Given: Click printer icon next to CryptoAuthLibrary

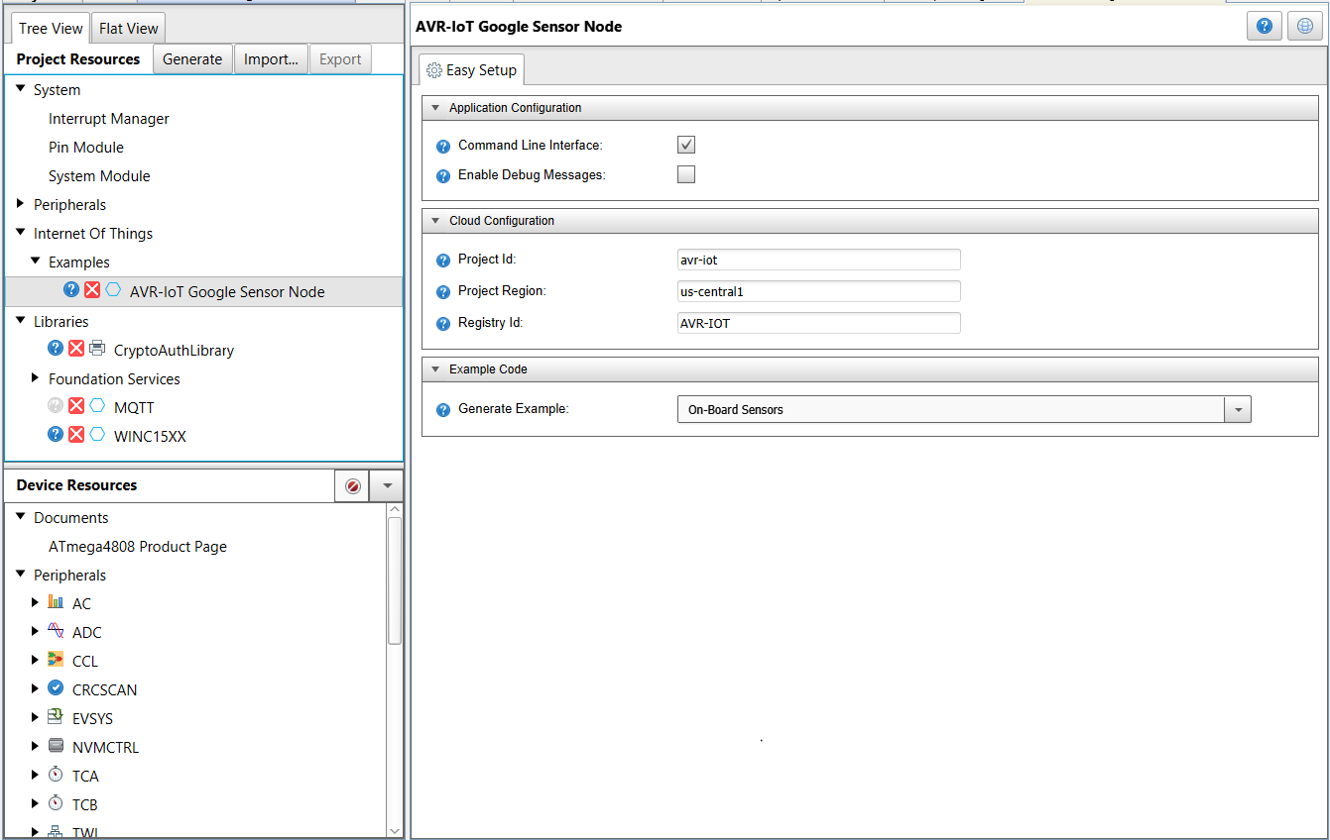Looking at the screenshot, I should [x=97, y=349].
